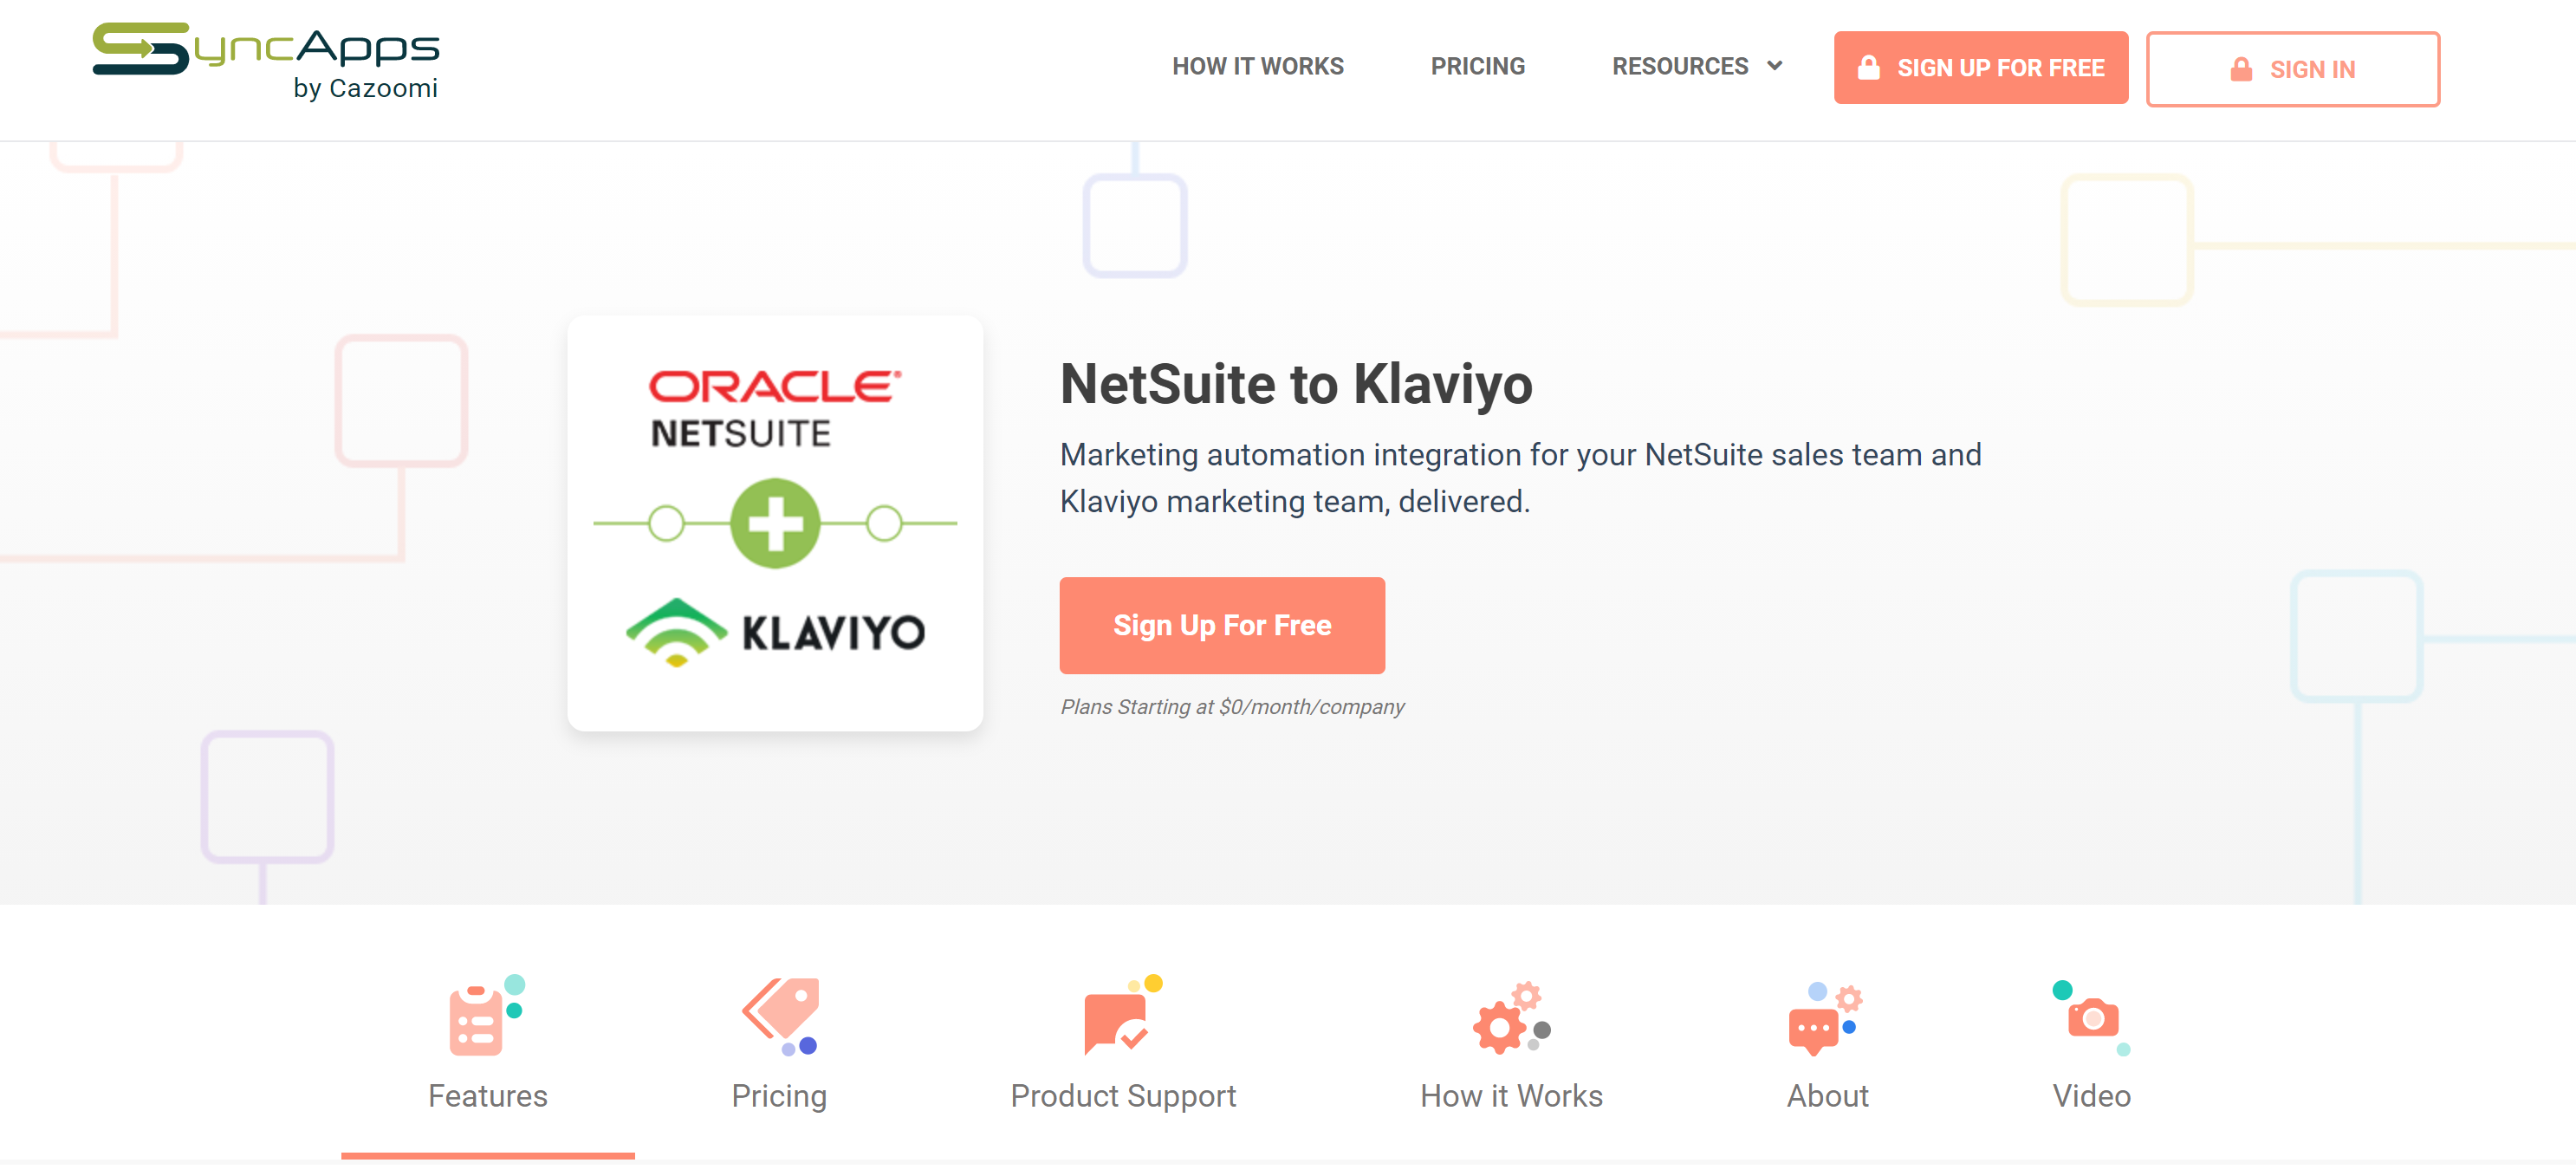Click the marketing automation description paragraph
Viewport: 2576px width, 1176px height.
tap(1520, 478)
